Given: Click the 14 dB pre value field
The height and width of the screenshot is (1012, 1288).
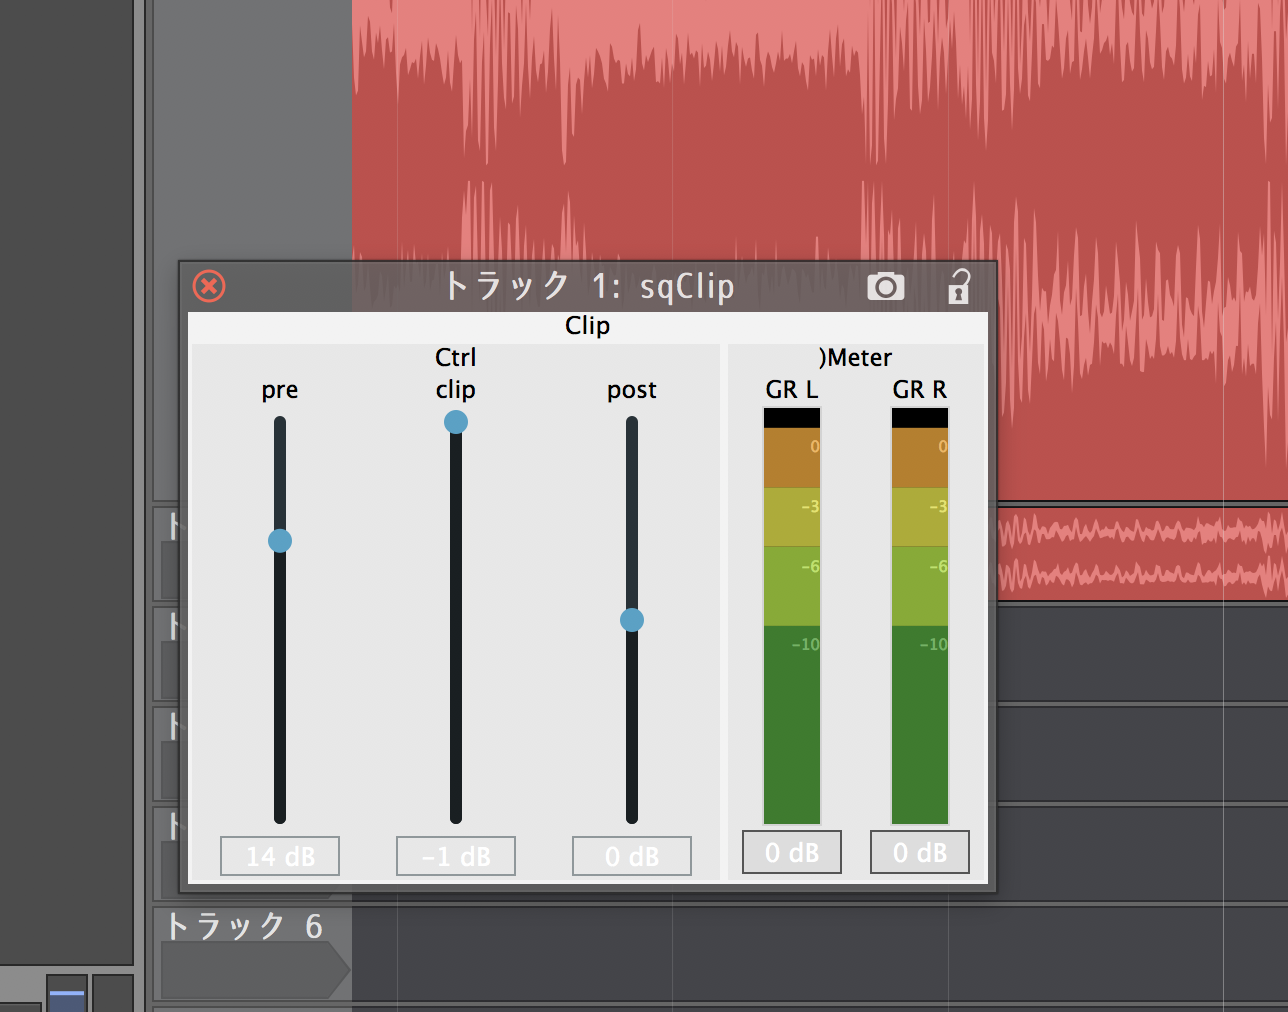Looking at the screenshot, I should 280,856.
